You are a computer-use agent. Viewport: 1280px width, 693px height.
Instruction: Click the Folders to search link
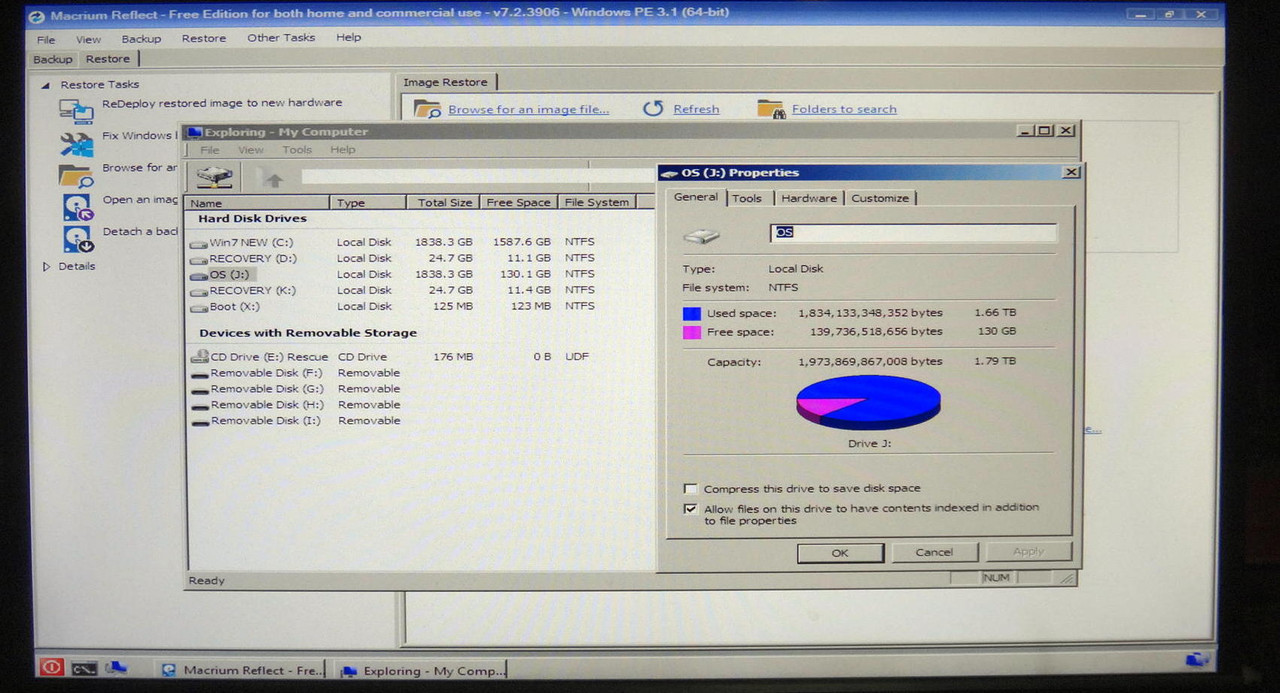tap(844, 109)
